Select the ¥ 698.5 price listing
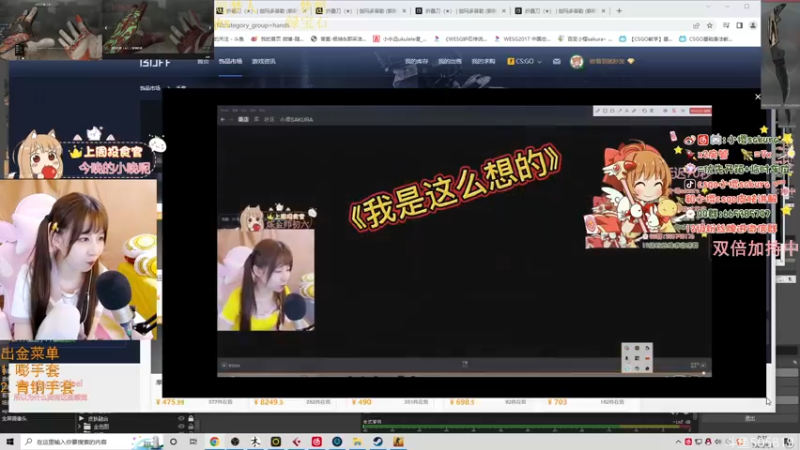 pos(462,402)
